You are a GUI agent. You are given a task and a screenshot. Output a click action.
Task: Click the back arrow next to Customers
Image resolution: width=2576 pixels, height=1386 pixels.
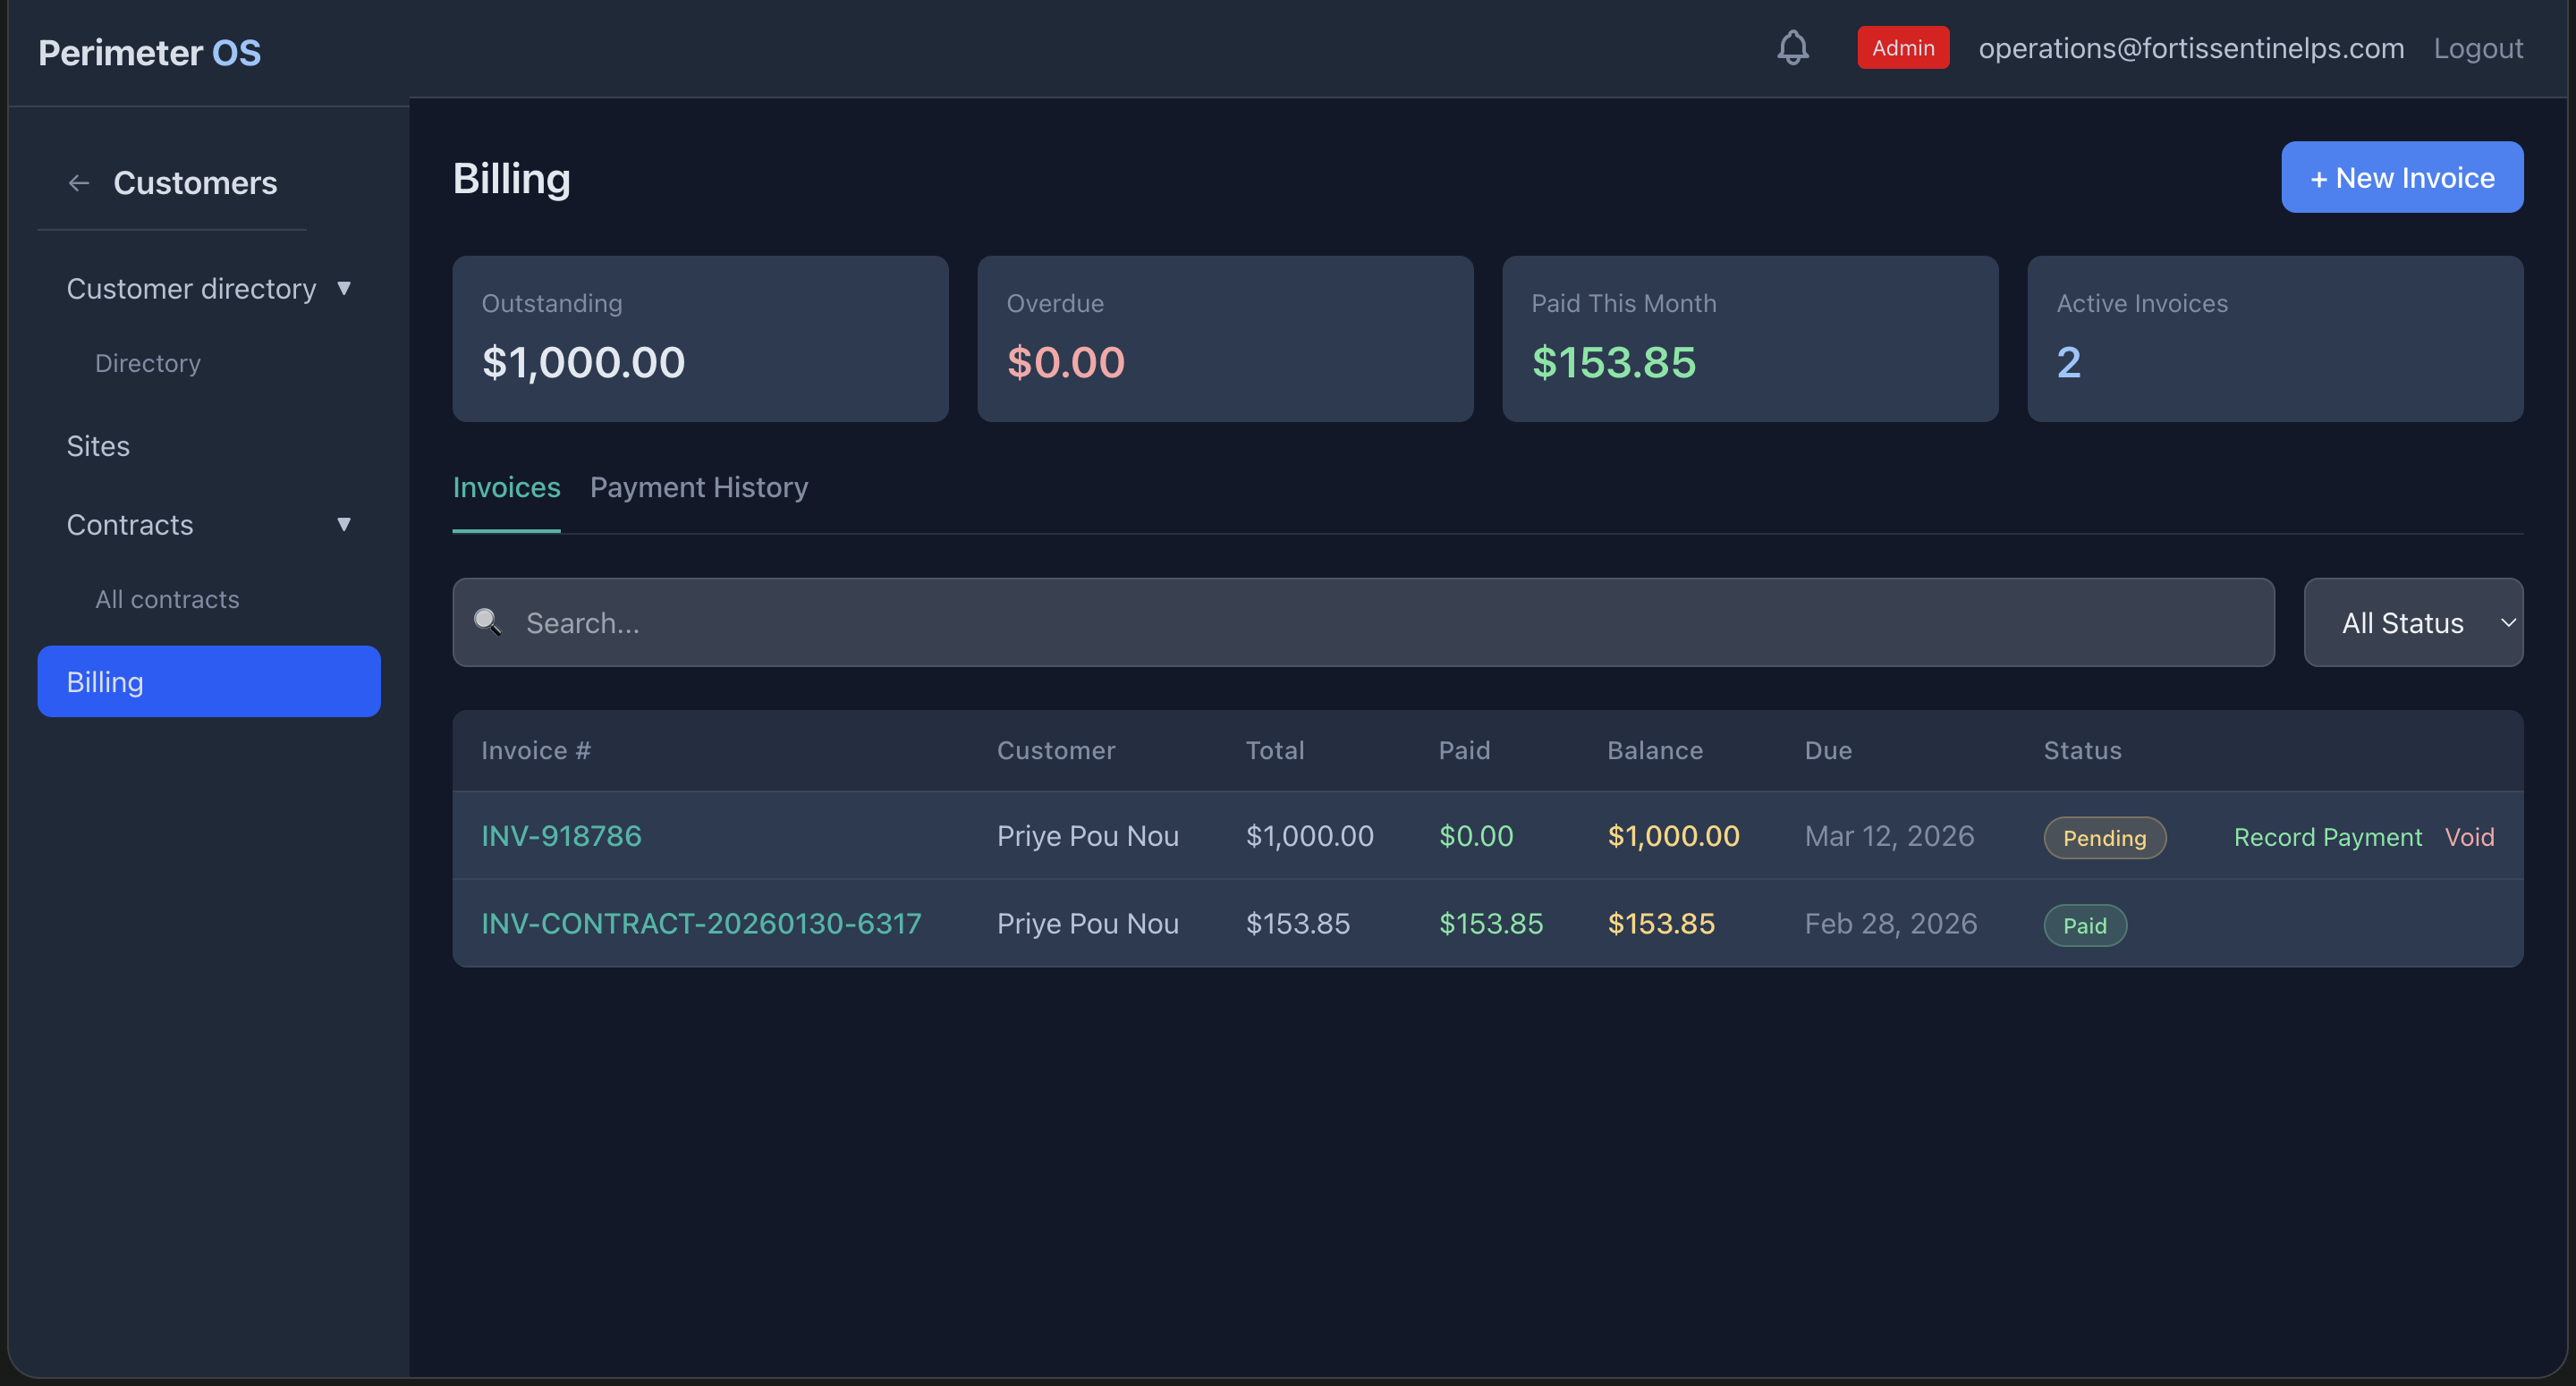click(x=78, y=183)
